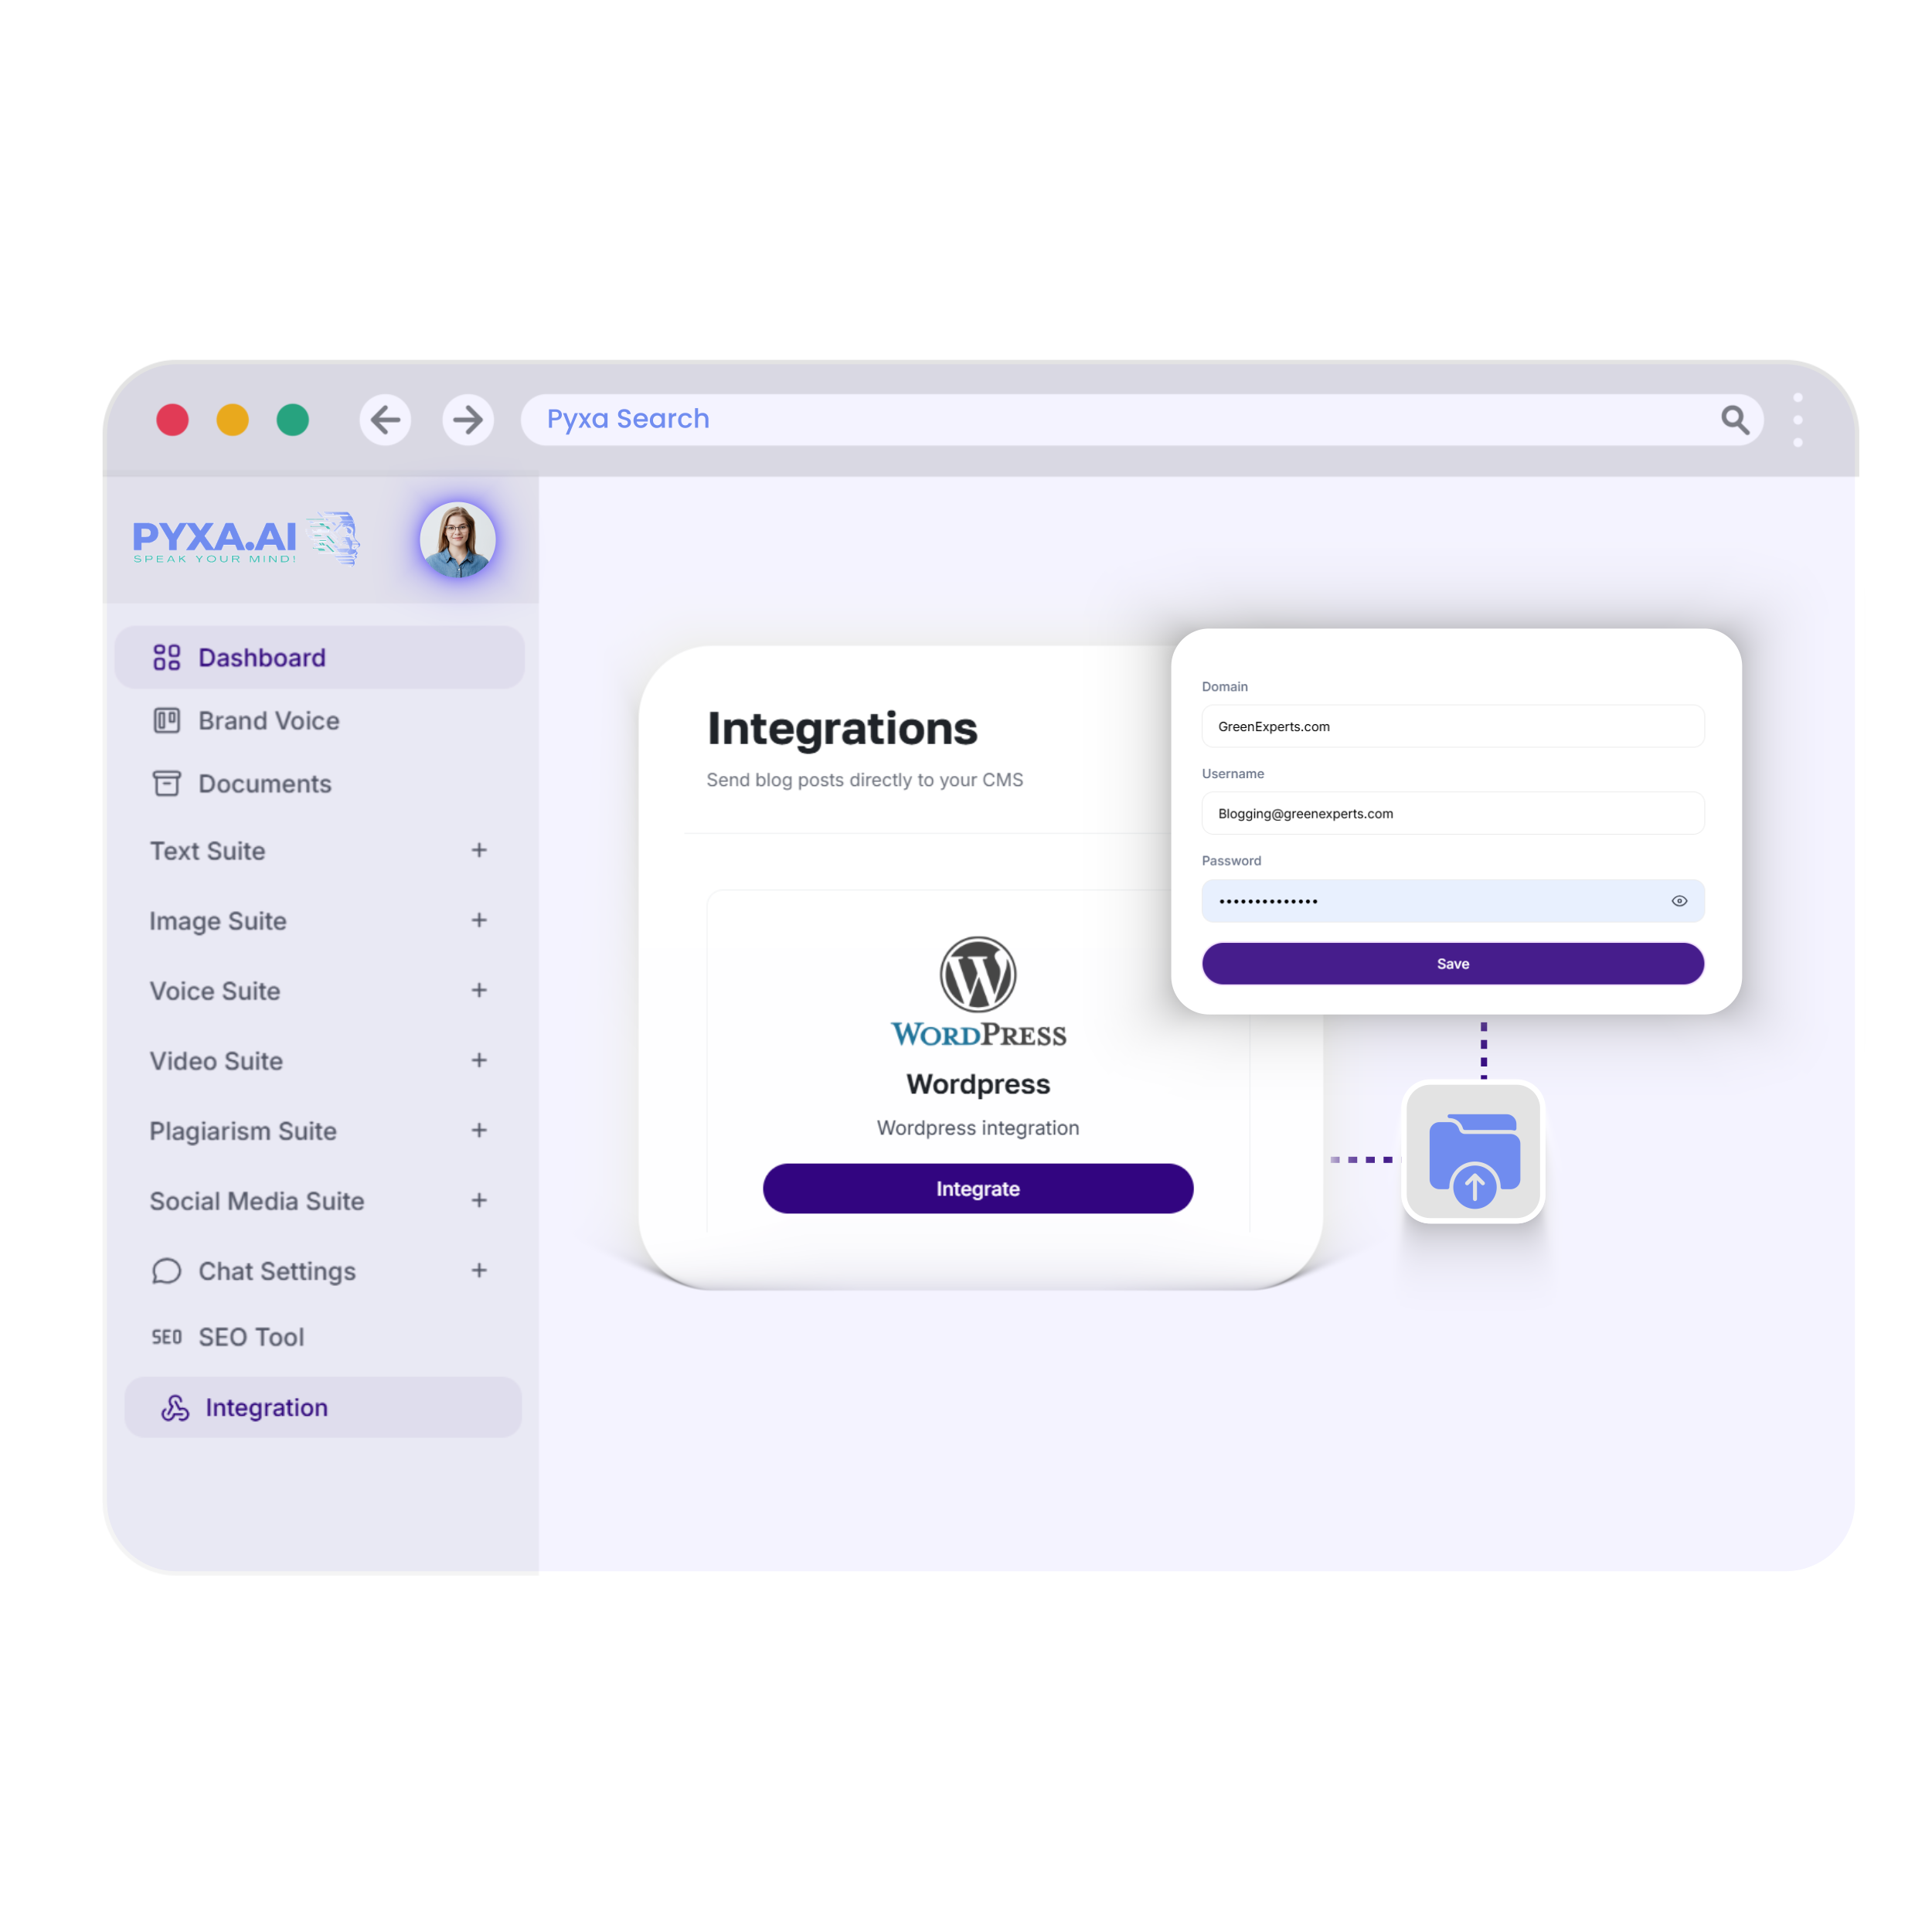The image size is (1932, 1932).
Task: Click the Integration sidebar icon
Action: pyautogui.click(x=173, y=1406)
